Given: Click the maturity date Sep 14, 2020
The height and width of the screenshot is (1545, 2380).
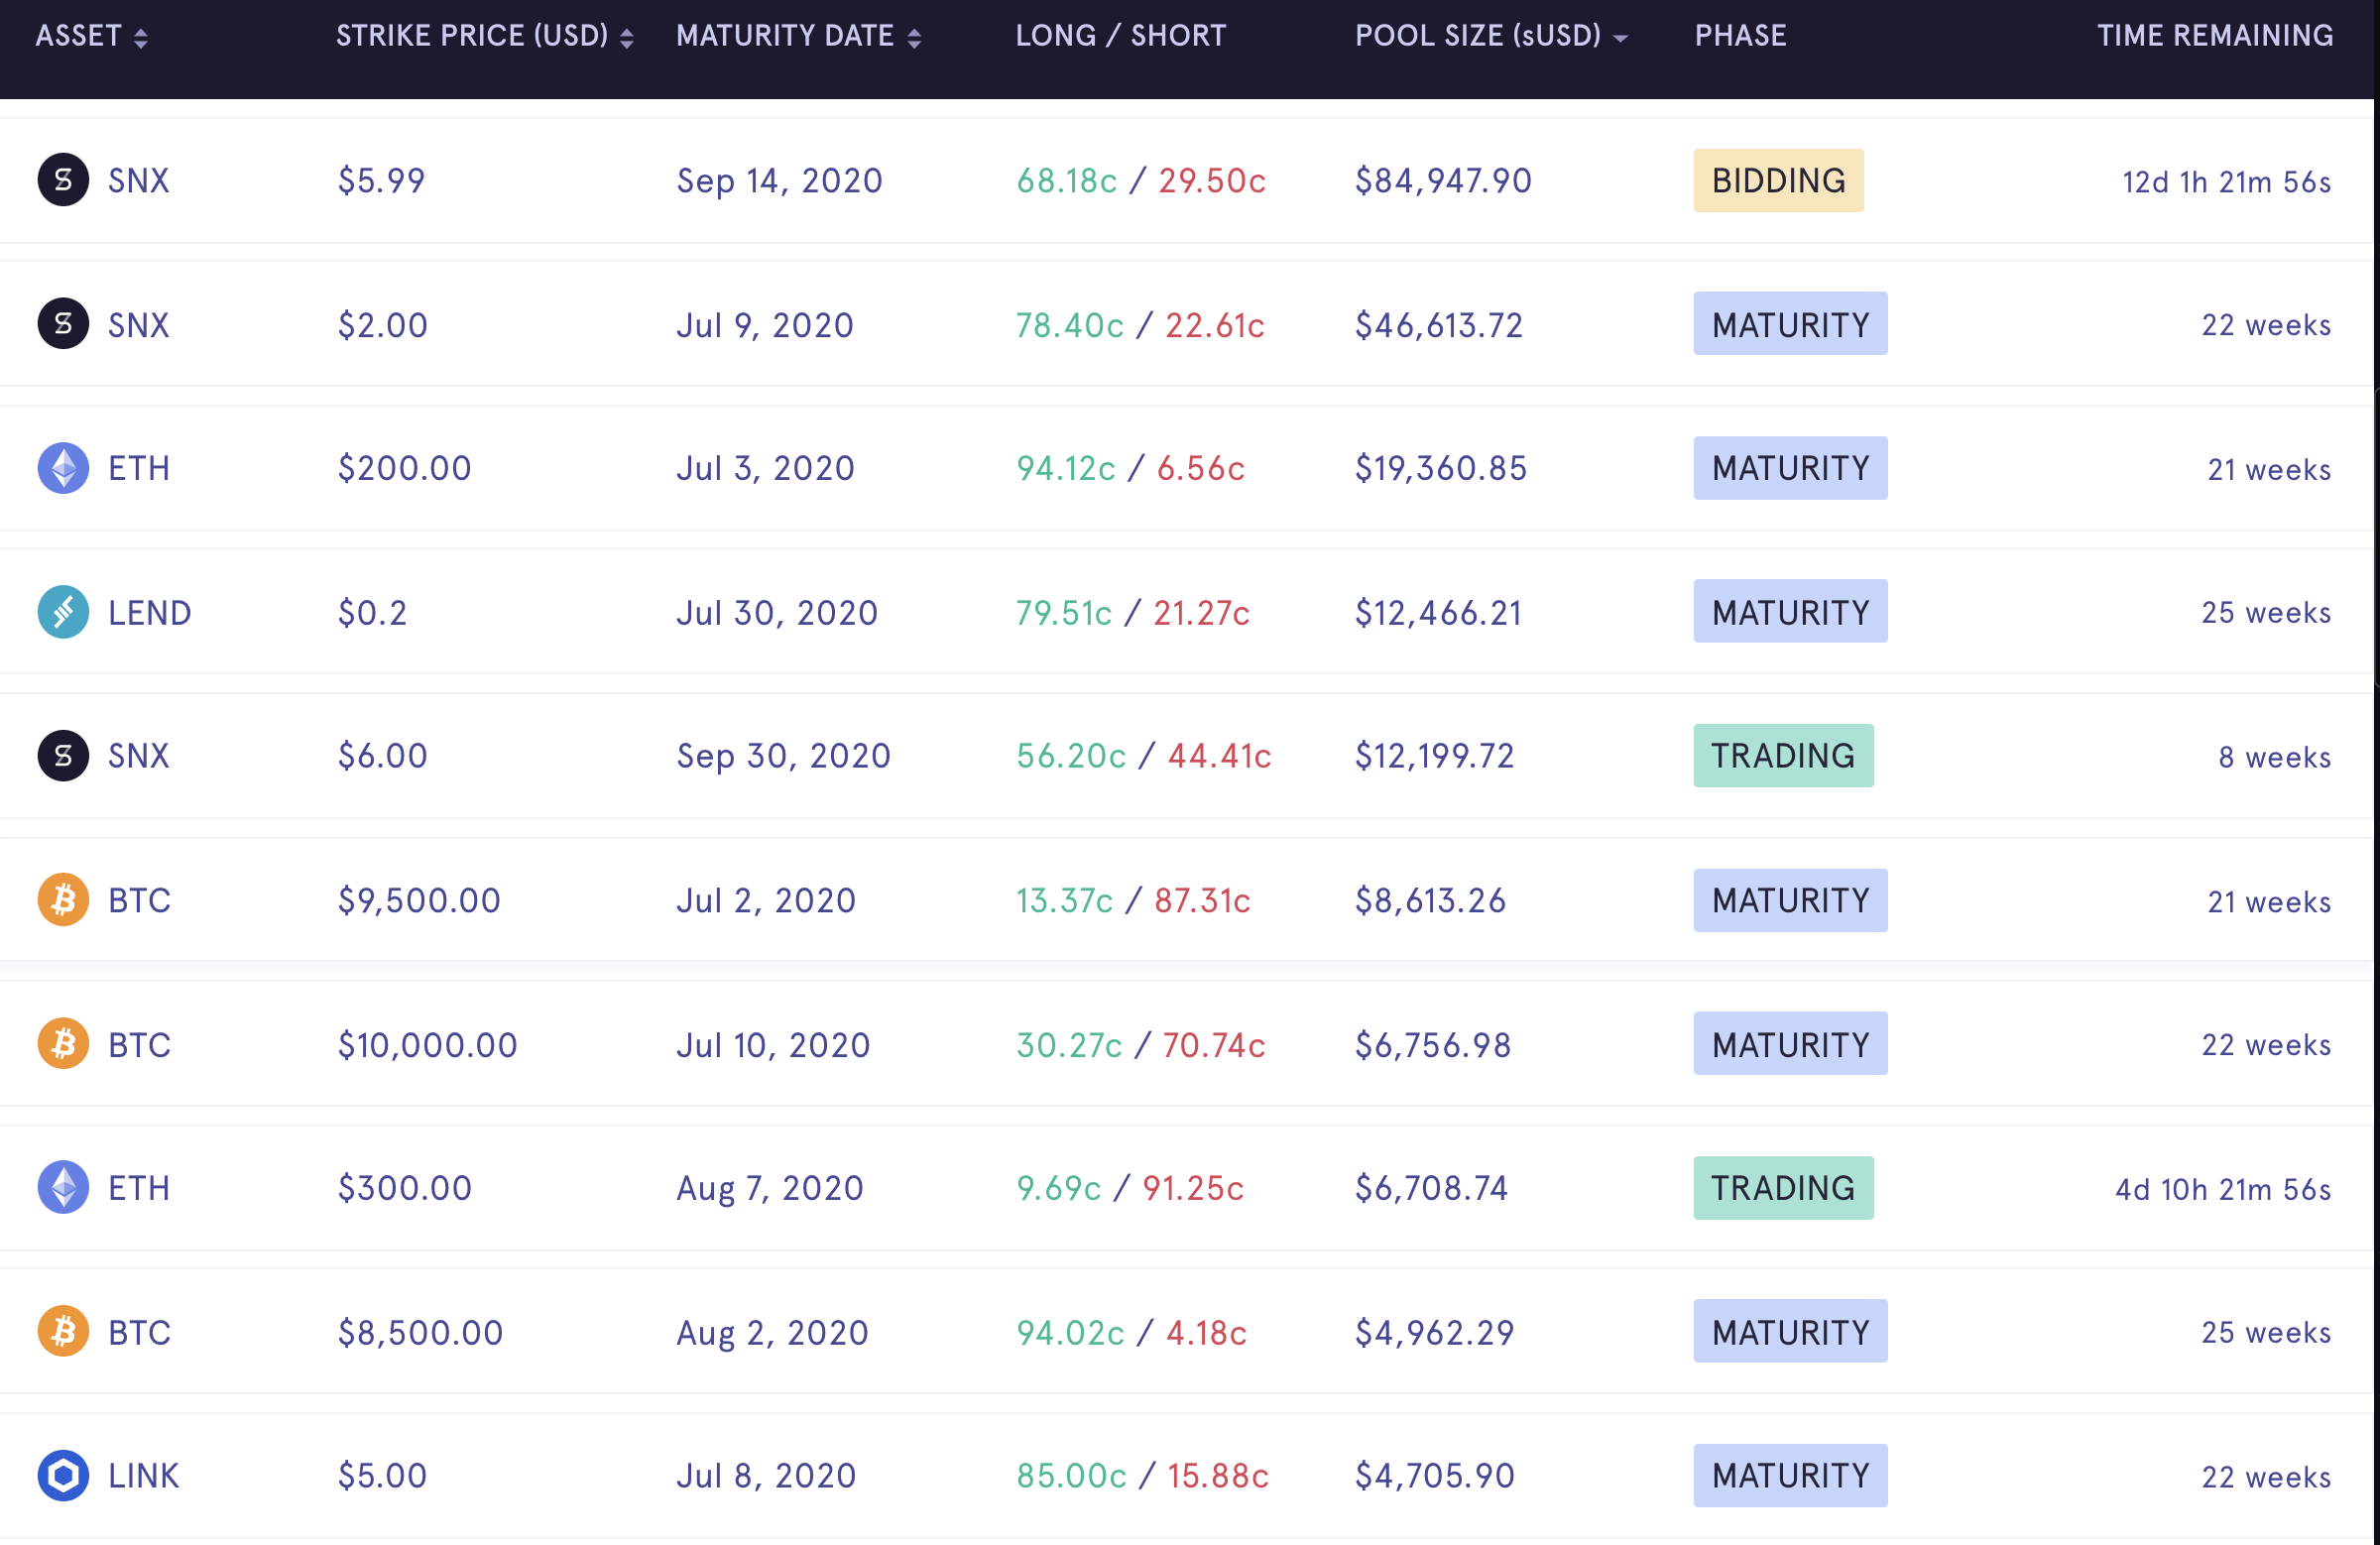Looking at the screenshot, I should (x=780, y=181).
